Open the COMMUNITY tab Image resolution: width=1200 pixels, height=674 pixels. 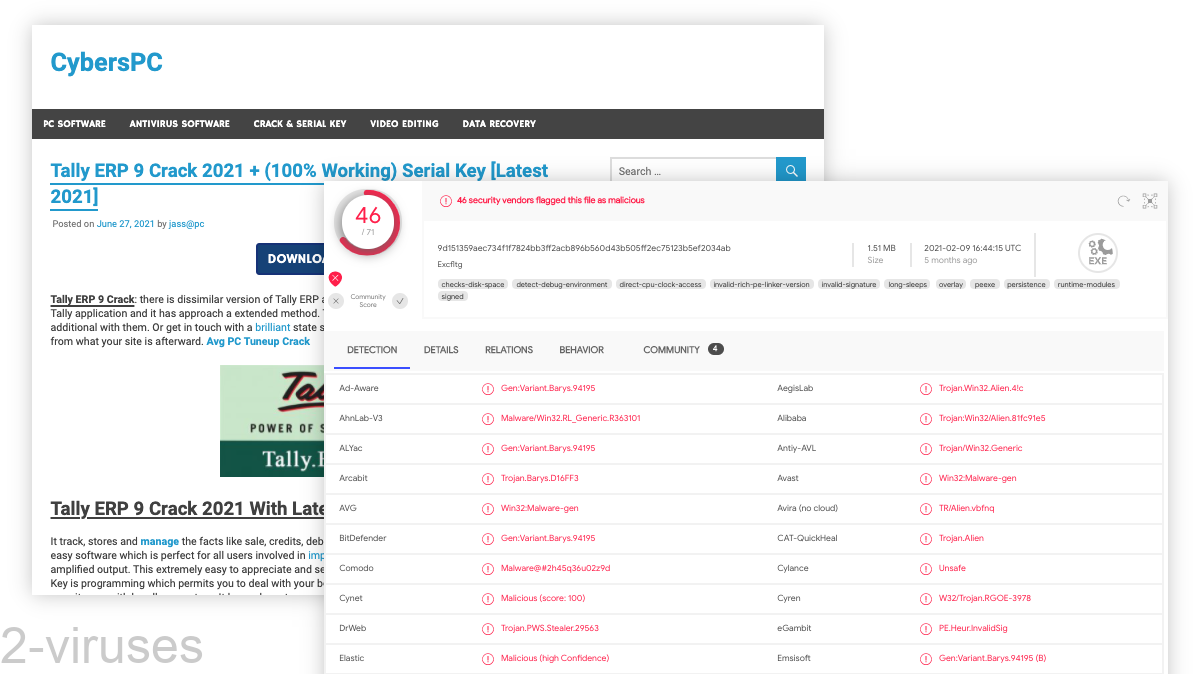tap(683, 350)
